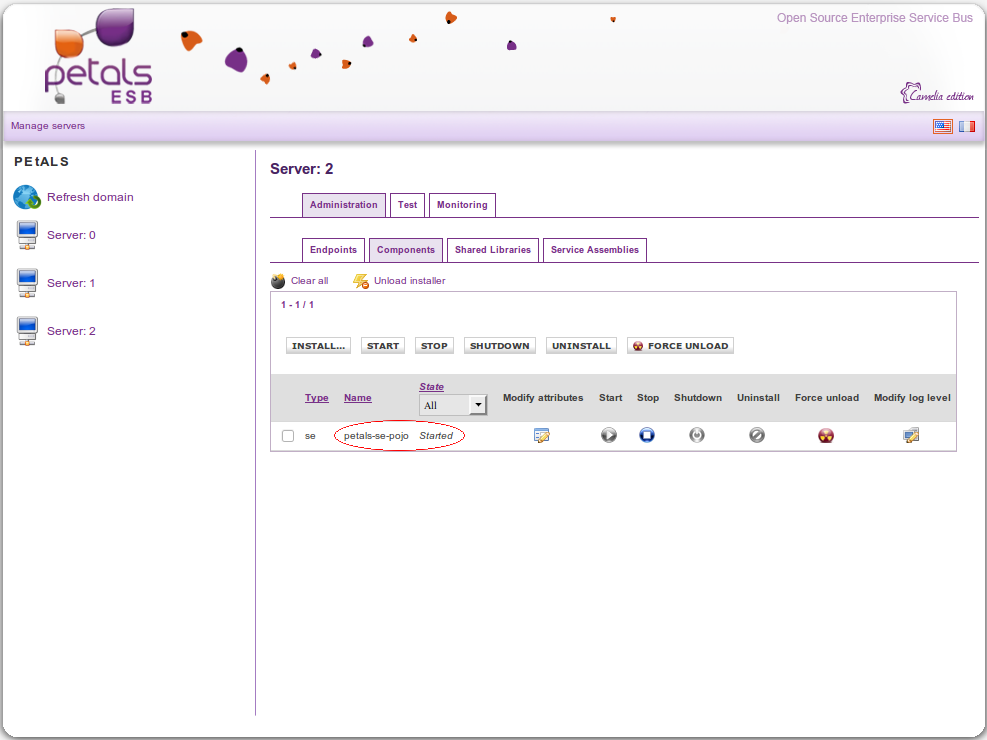Screen dimensions: 987x740
Task: Click the Modify attributes icon for petals-se-pojo
Action: click(542, 436)
